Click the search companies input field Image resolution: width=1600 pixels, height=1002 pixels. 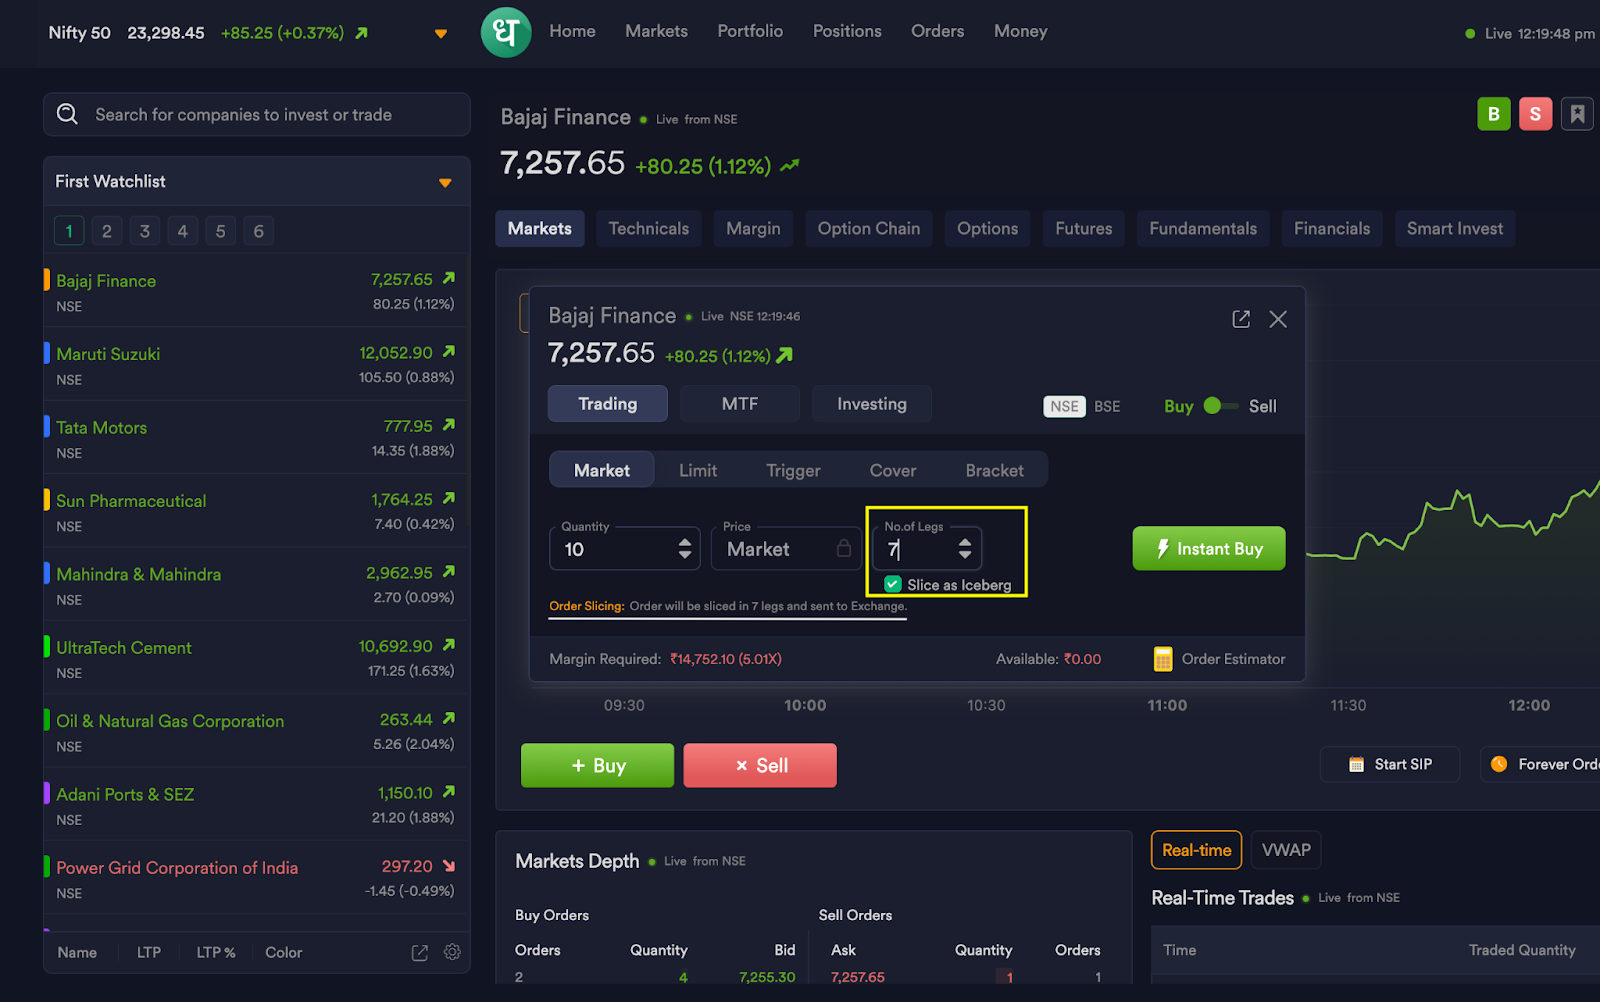257,114
